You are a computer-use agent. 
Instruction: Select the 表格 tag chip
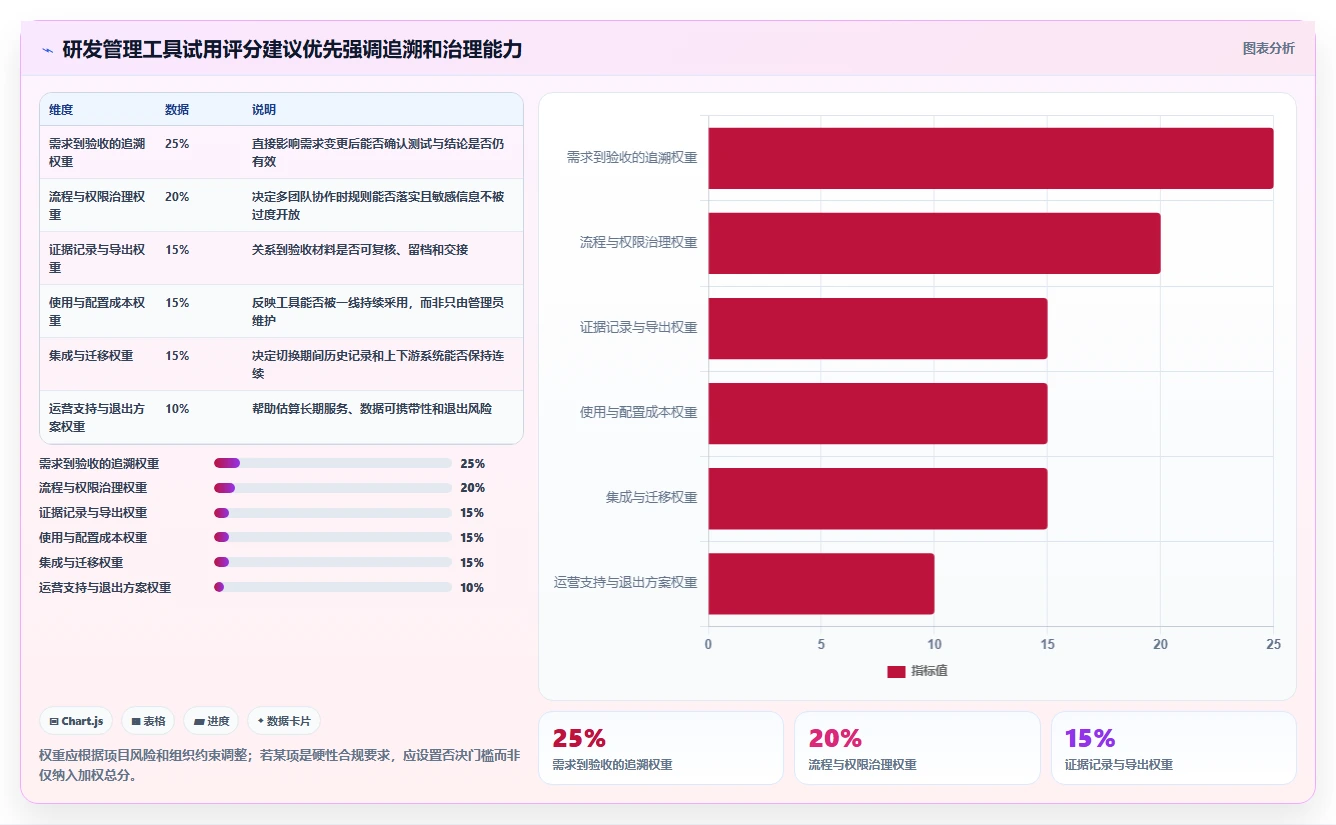[148, 721]
